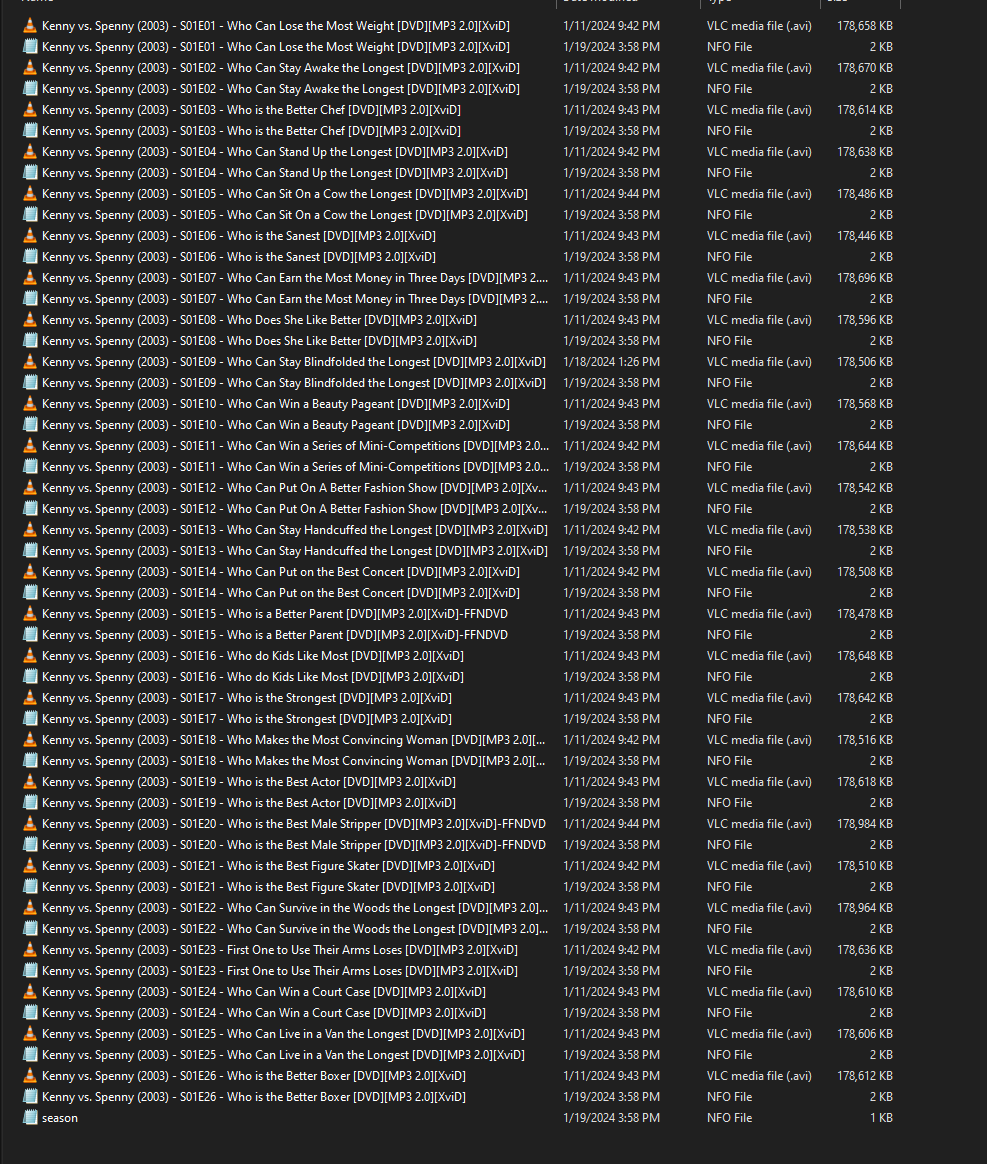Click the S01E03 Better Chef NFO file name

[252, 131]
